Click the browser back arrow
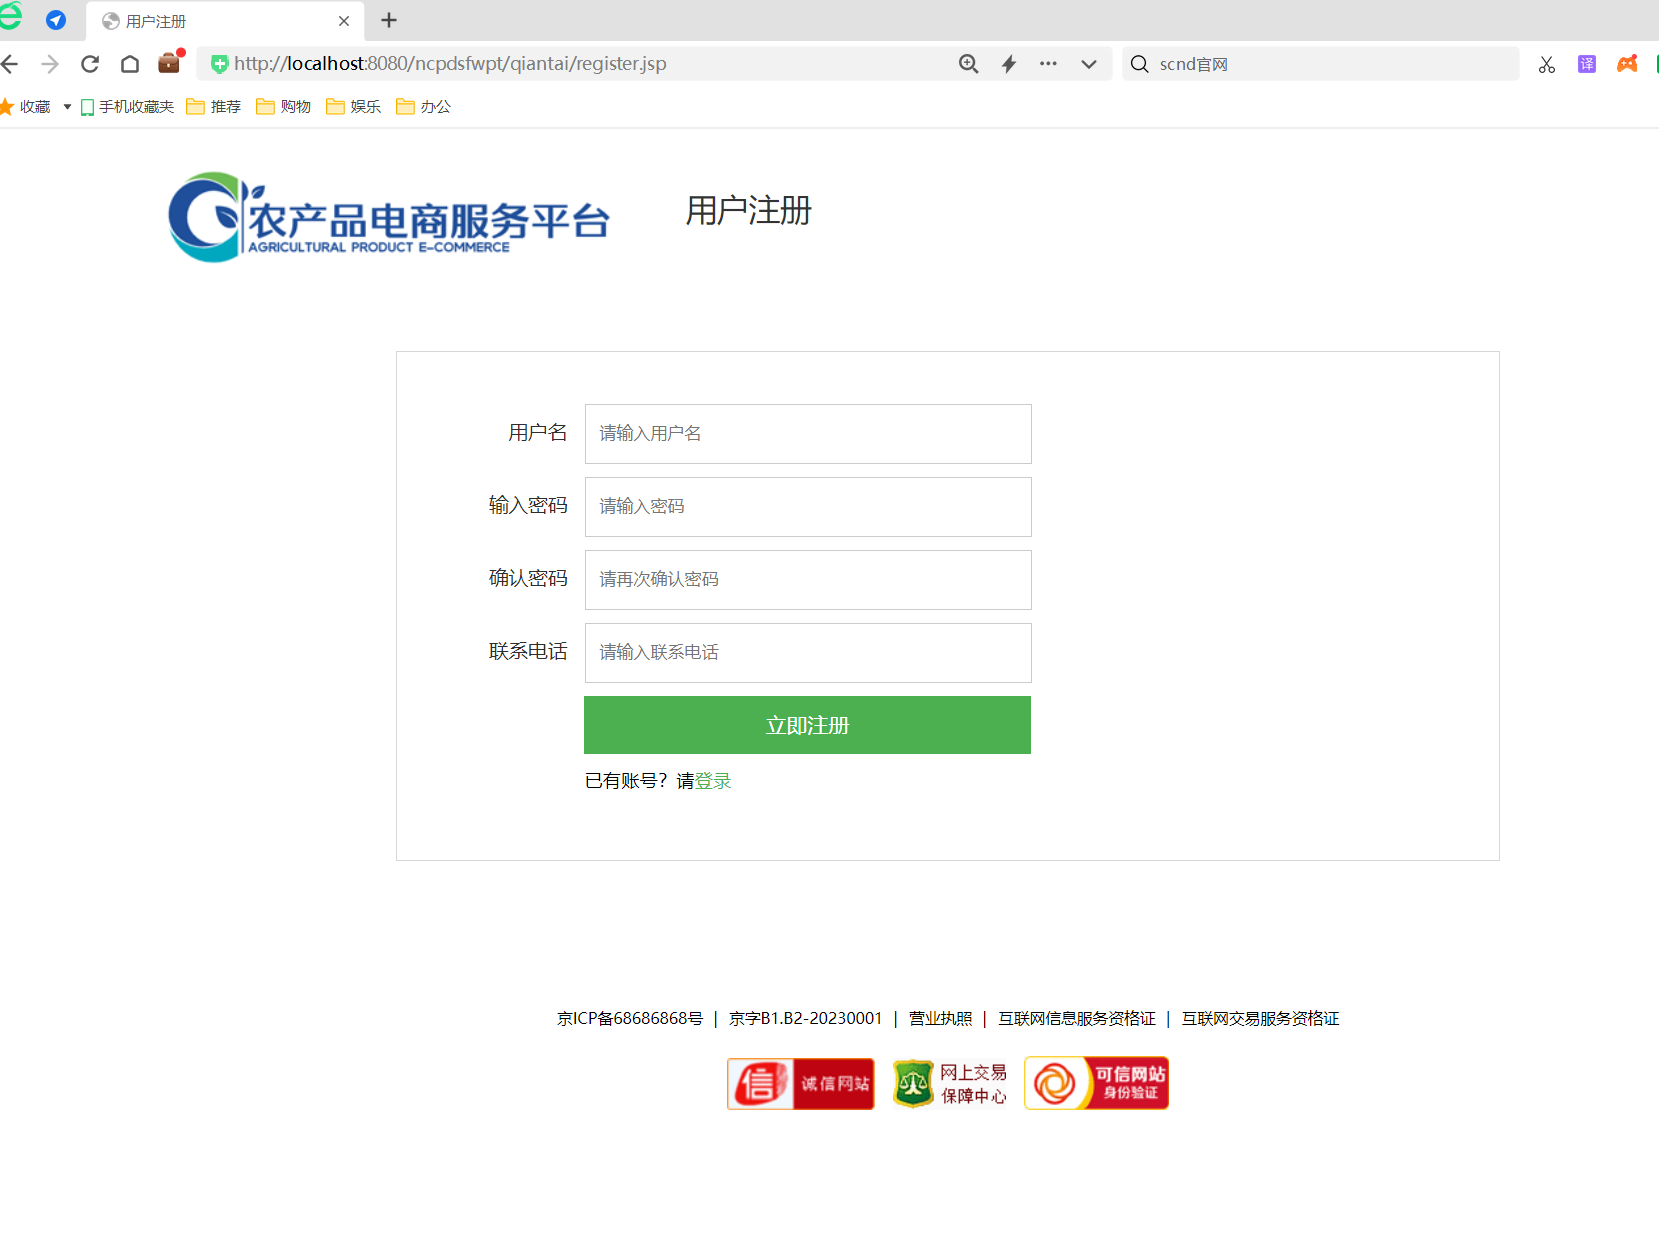The width and height of the screenshot is (1659, 1242). pyautogui.click(x=10, y=64)
